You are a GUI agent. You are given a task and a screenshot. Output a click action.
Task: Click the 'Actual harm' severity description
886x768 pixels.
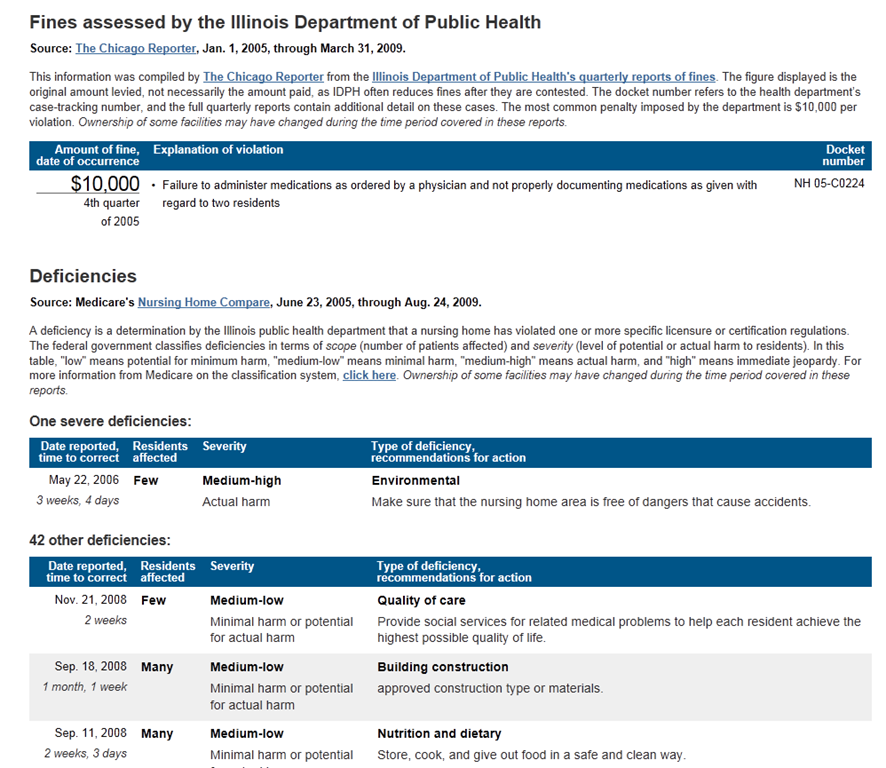tap(236, 502)
